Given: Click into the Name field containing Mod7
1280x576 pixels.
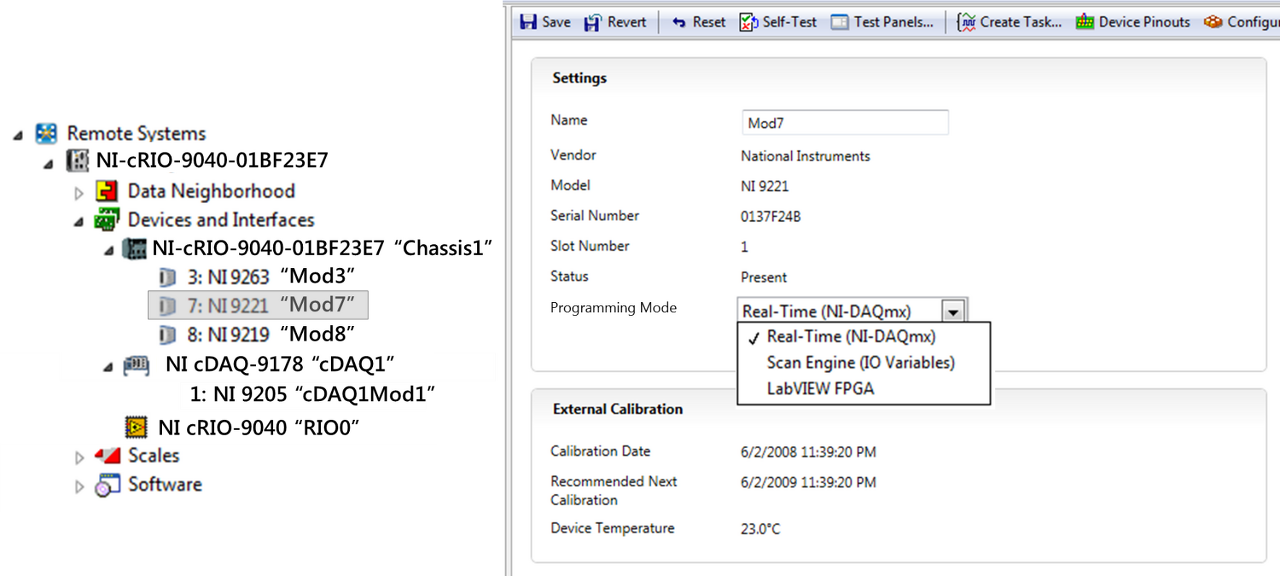Looking at the screenshot, I should (844, 123).
